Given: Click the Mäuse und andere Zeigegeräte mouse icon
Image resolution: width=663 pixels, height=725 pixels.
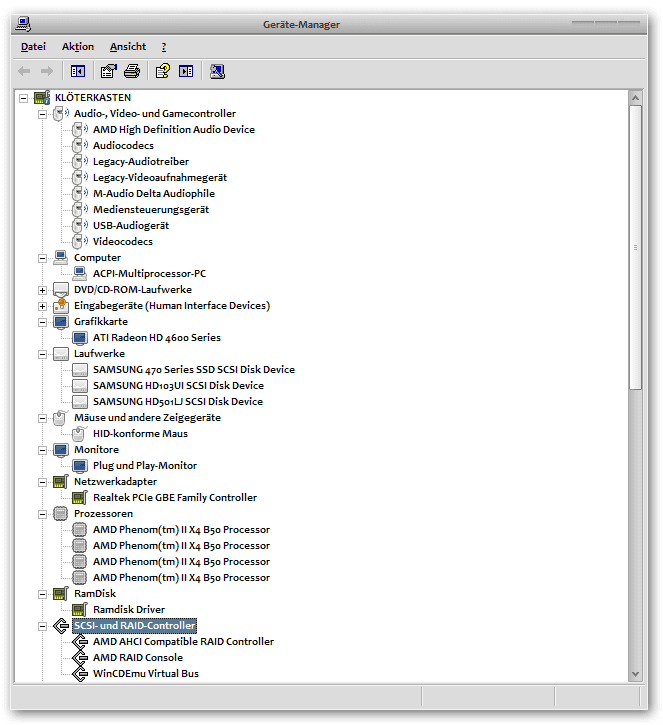Looking at the screenshot, I should [x=61, y=418].
